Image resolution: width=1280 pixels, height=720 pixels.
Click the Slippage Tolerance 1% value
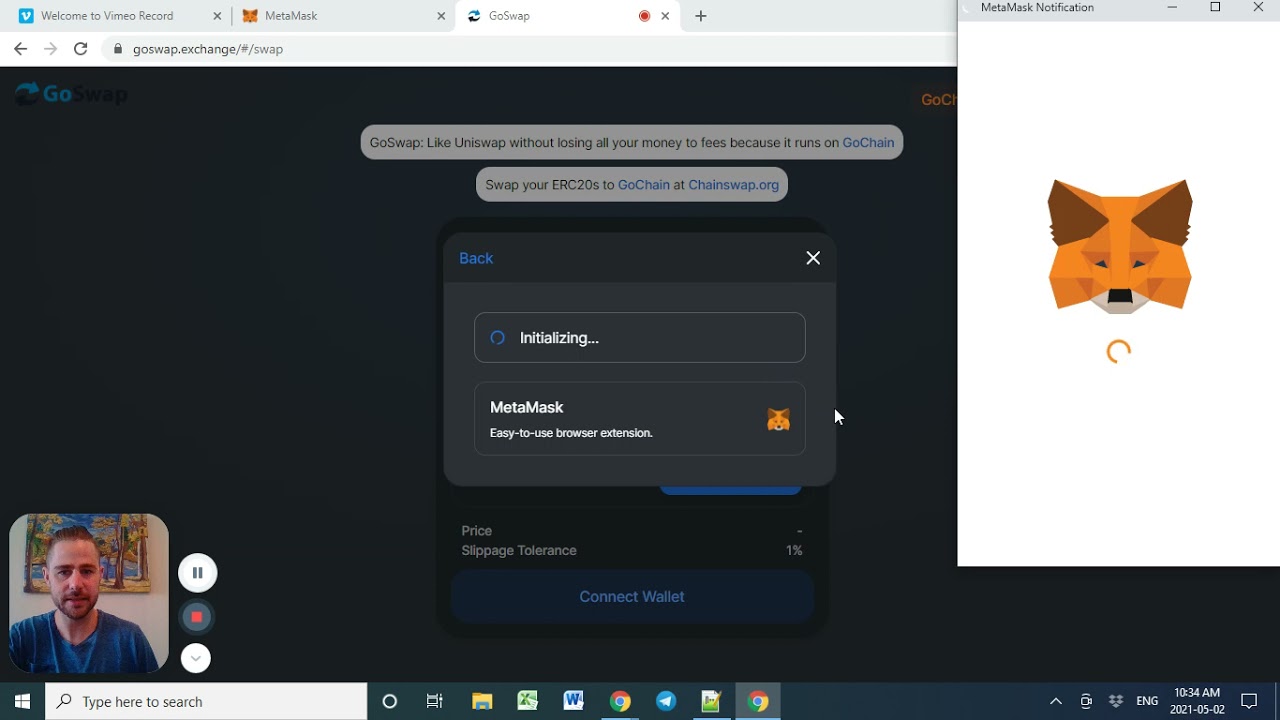coord(794,550)
